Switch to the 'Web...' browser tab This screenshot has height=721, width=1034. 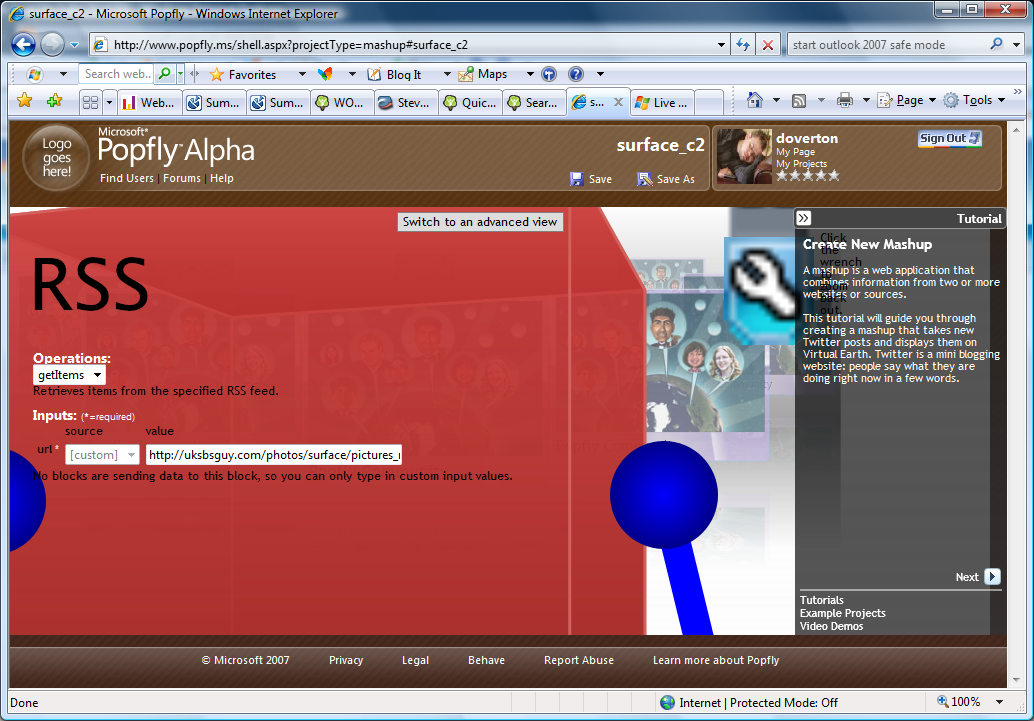point(150,103)
